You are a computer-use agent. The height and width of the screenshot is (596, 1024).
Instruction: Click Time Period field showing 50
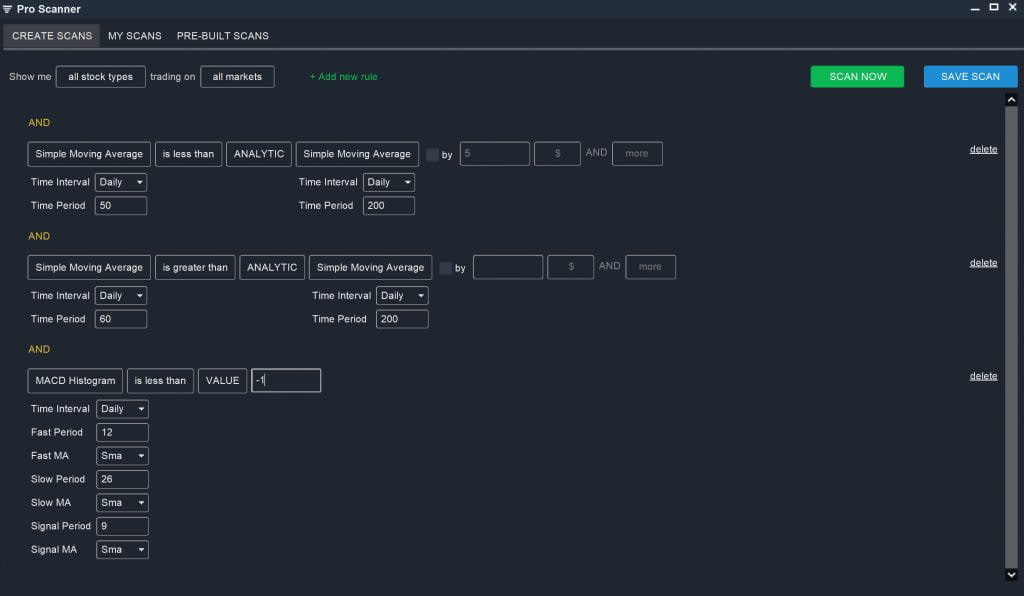pos(121,206)
